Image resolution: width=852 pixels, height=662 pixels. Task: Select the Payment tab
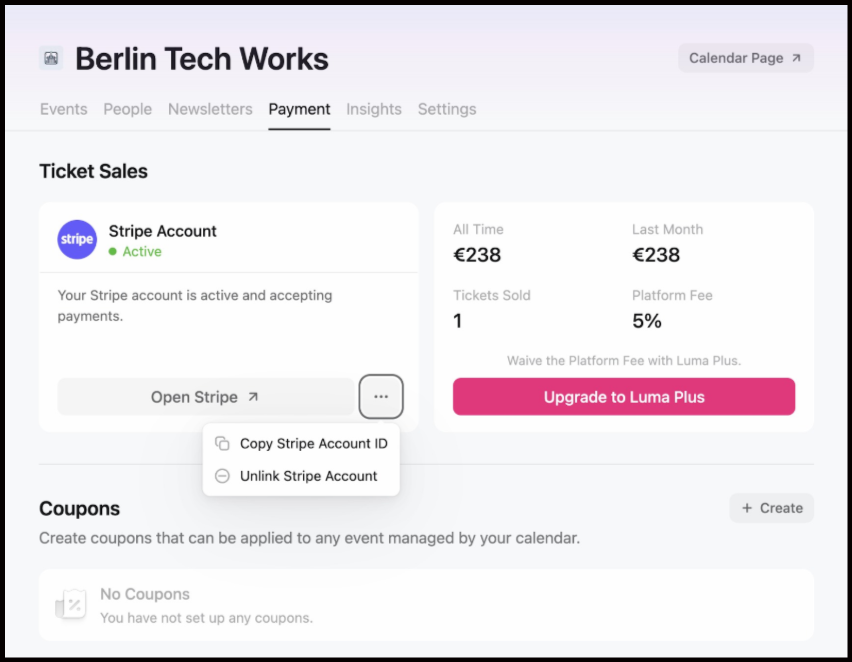pyautogui.click(x=299, y=109)
